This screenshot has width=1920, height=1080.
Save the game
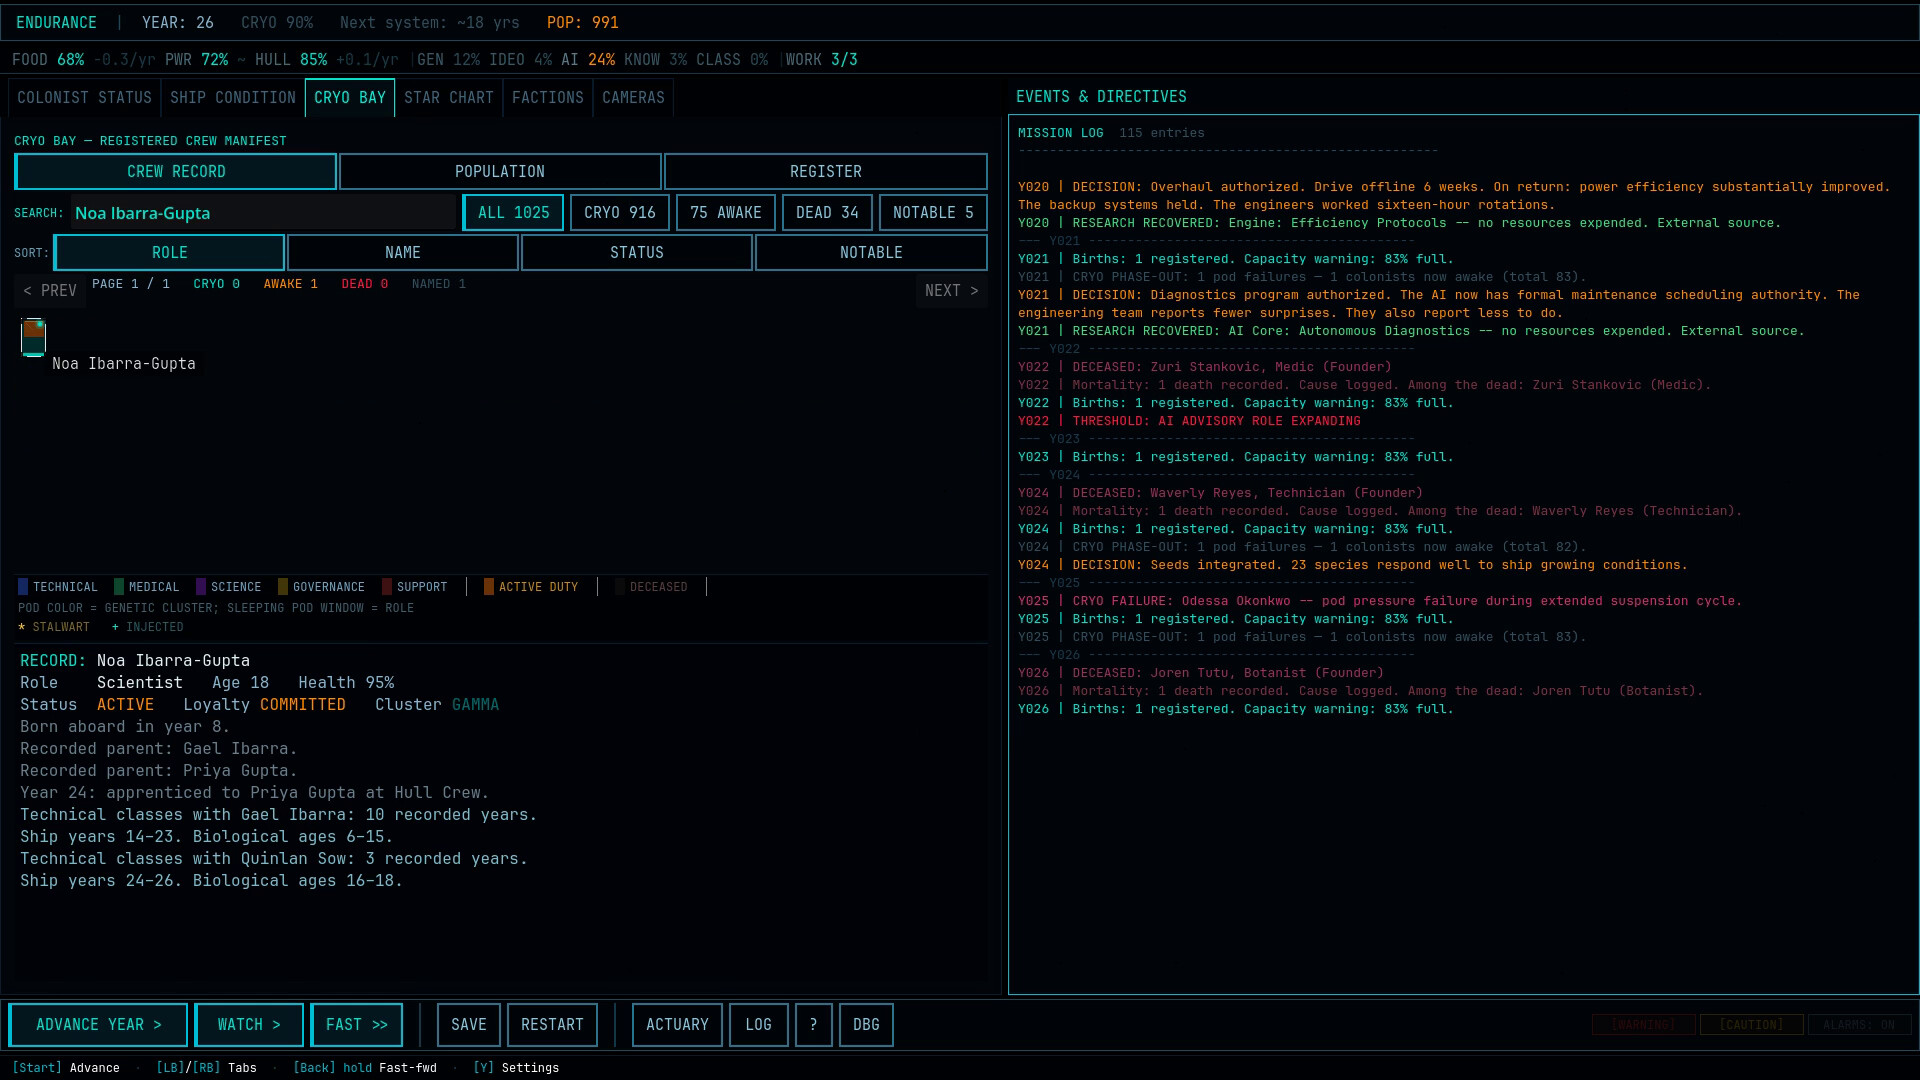click(x=469, y=1025)
